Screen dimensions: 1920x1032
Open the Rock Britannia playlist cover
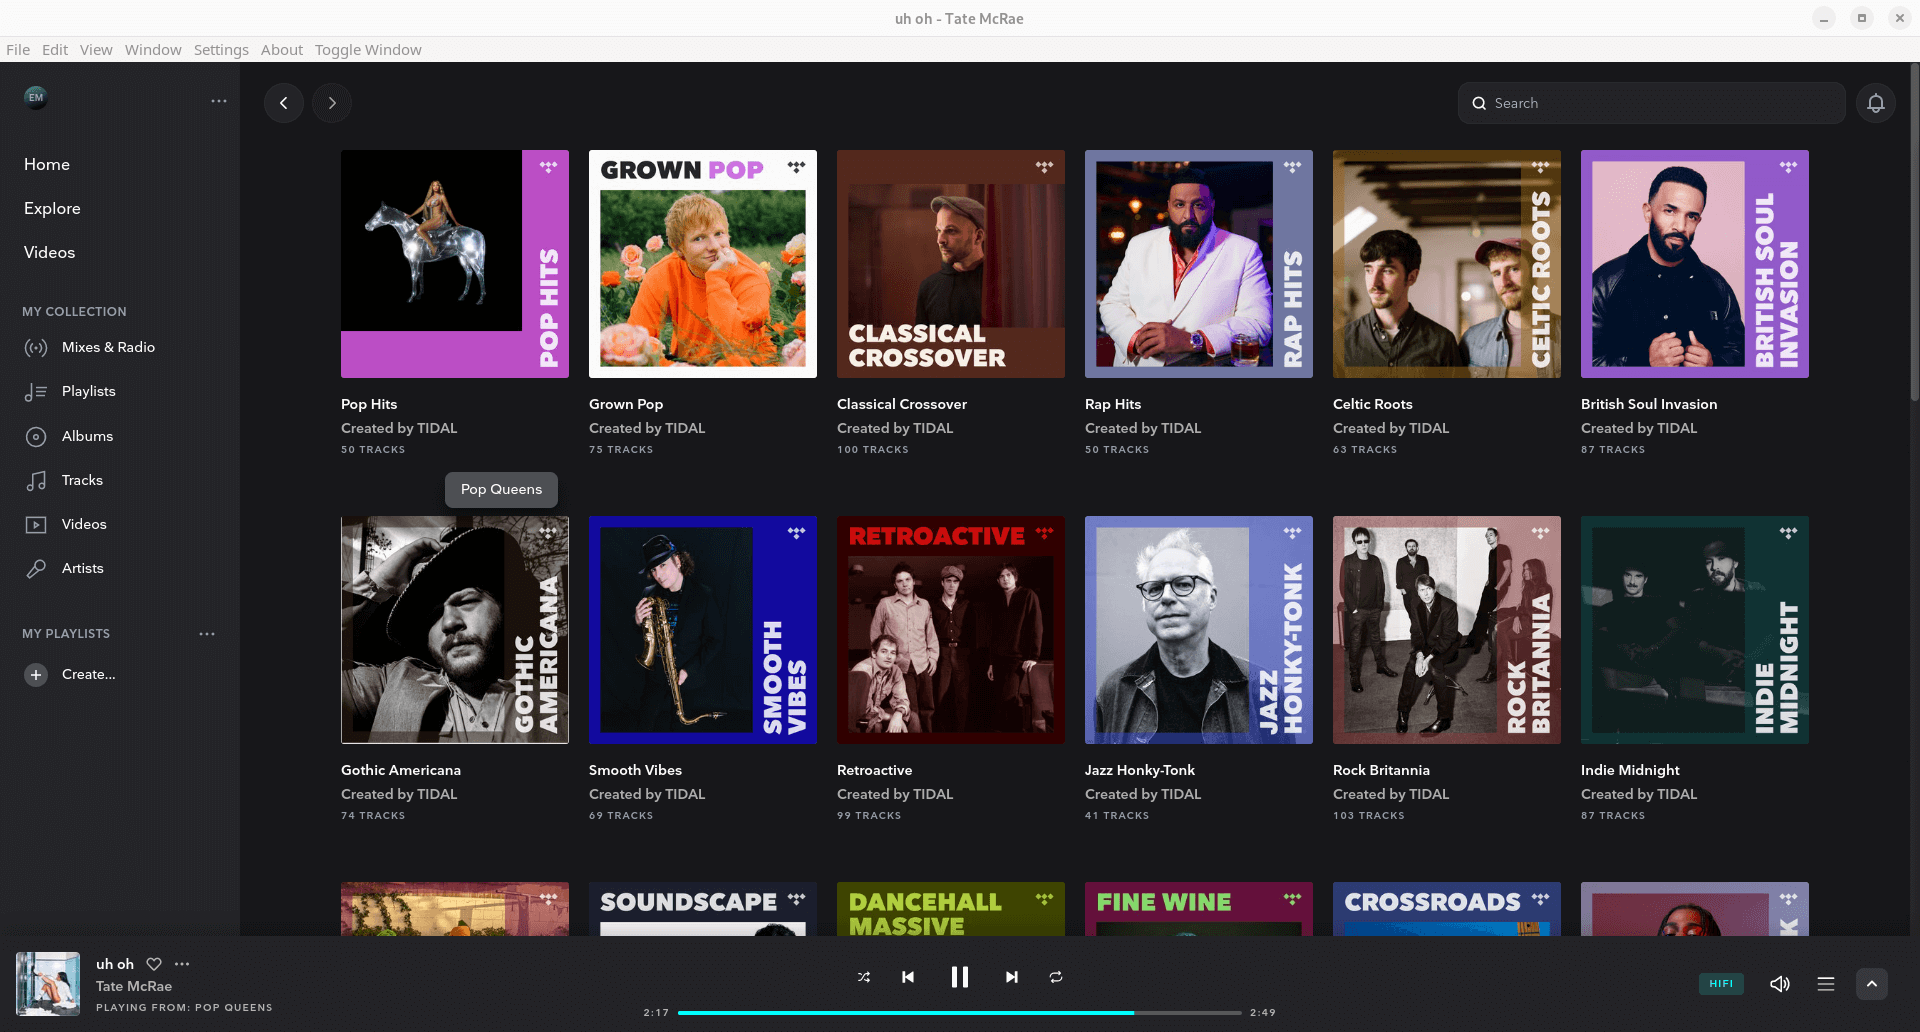[x=1447, y=630]
